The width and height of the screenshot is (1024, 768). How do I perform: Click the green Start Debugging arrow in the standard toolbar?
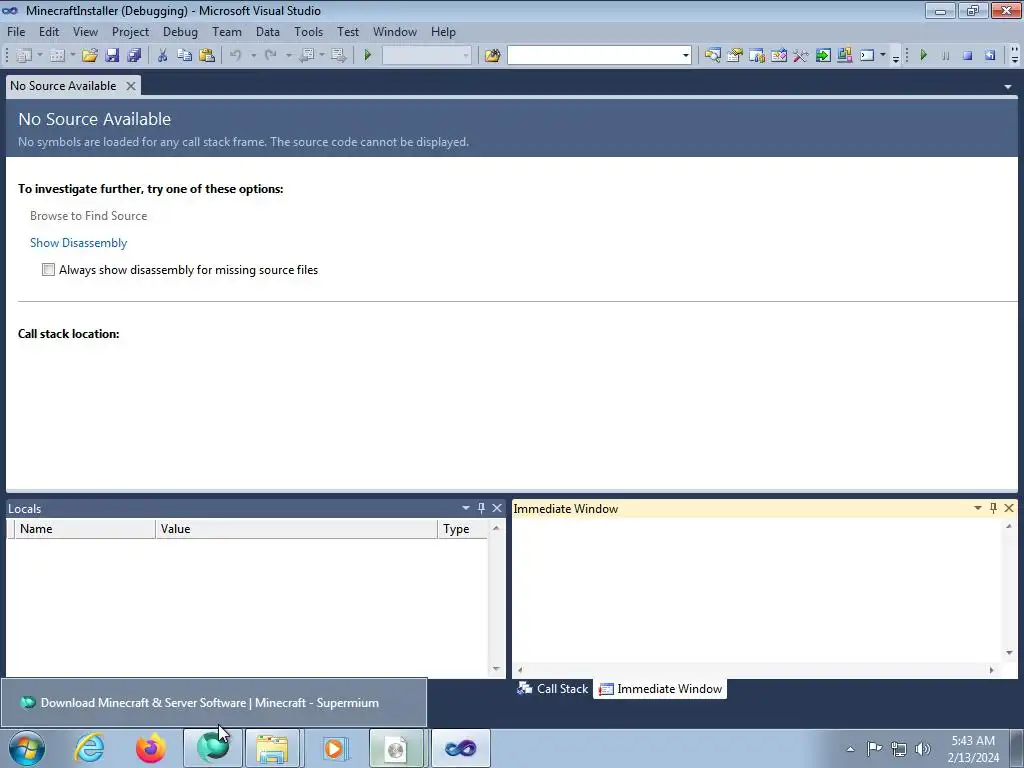tap(367, 56)
